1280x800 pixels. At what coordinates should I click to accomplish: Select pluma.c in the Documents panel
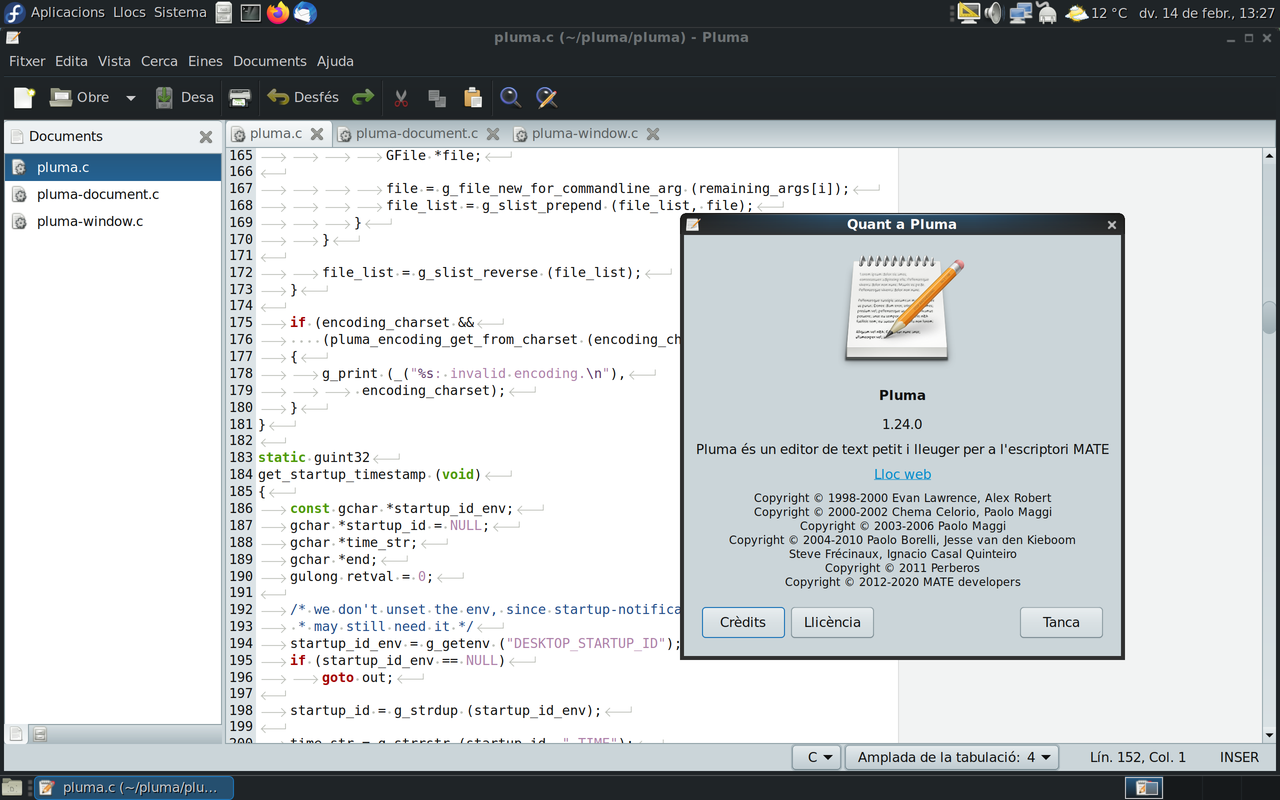click(x=113, y=167)
